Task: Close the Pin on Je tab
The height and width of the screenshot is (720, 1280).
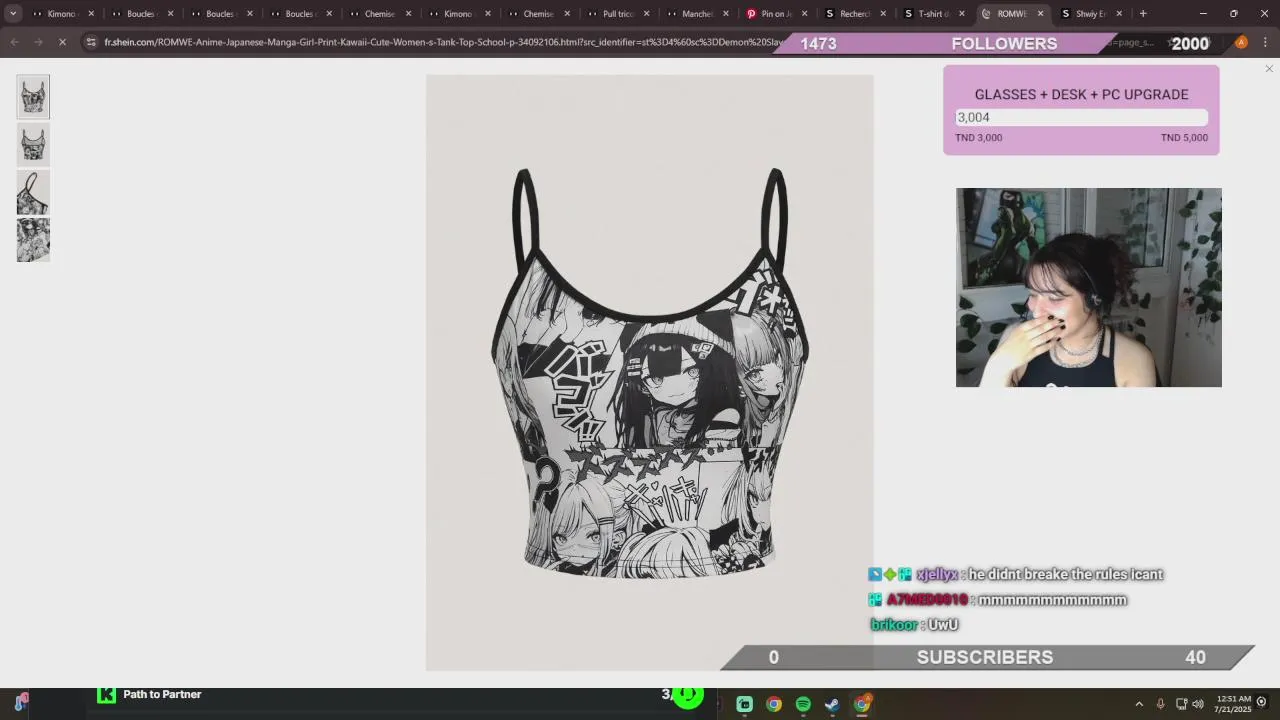Action: [804, 14]
